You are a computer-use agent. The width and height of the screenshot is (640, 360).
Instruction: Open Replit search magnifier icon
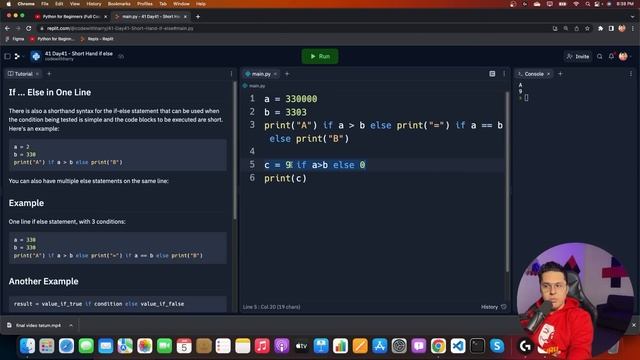click(600, 56)
